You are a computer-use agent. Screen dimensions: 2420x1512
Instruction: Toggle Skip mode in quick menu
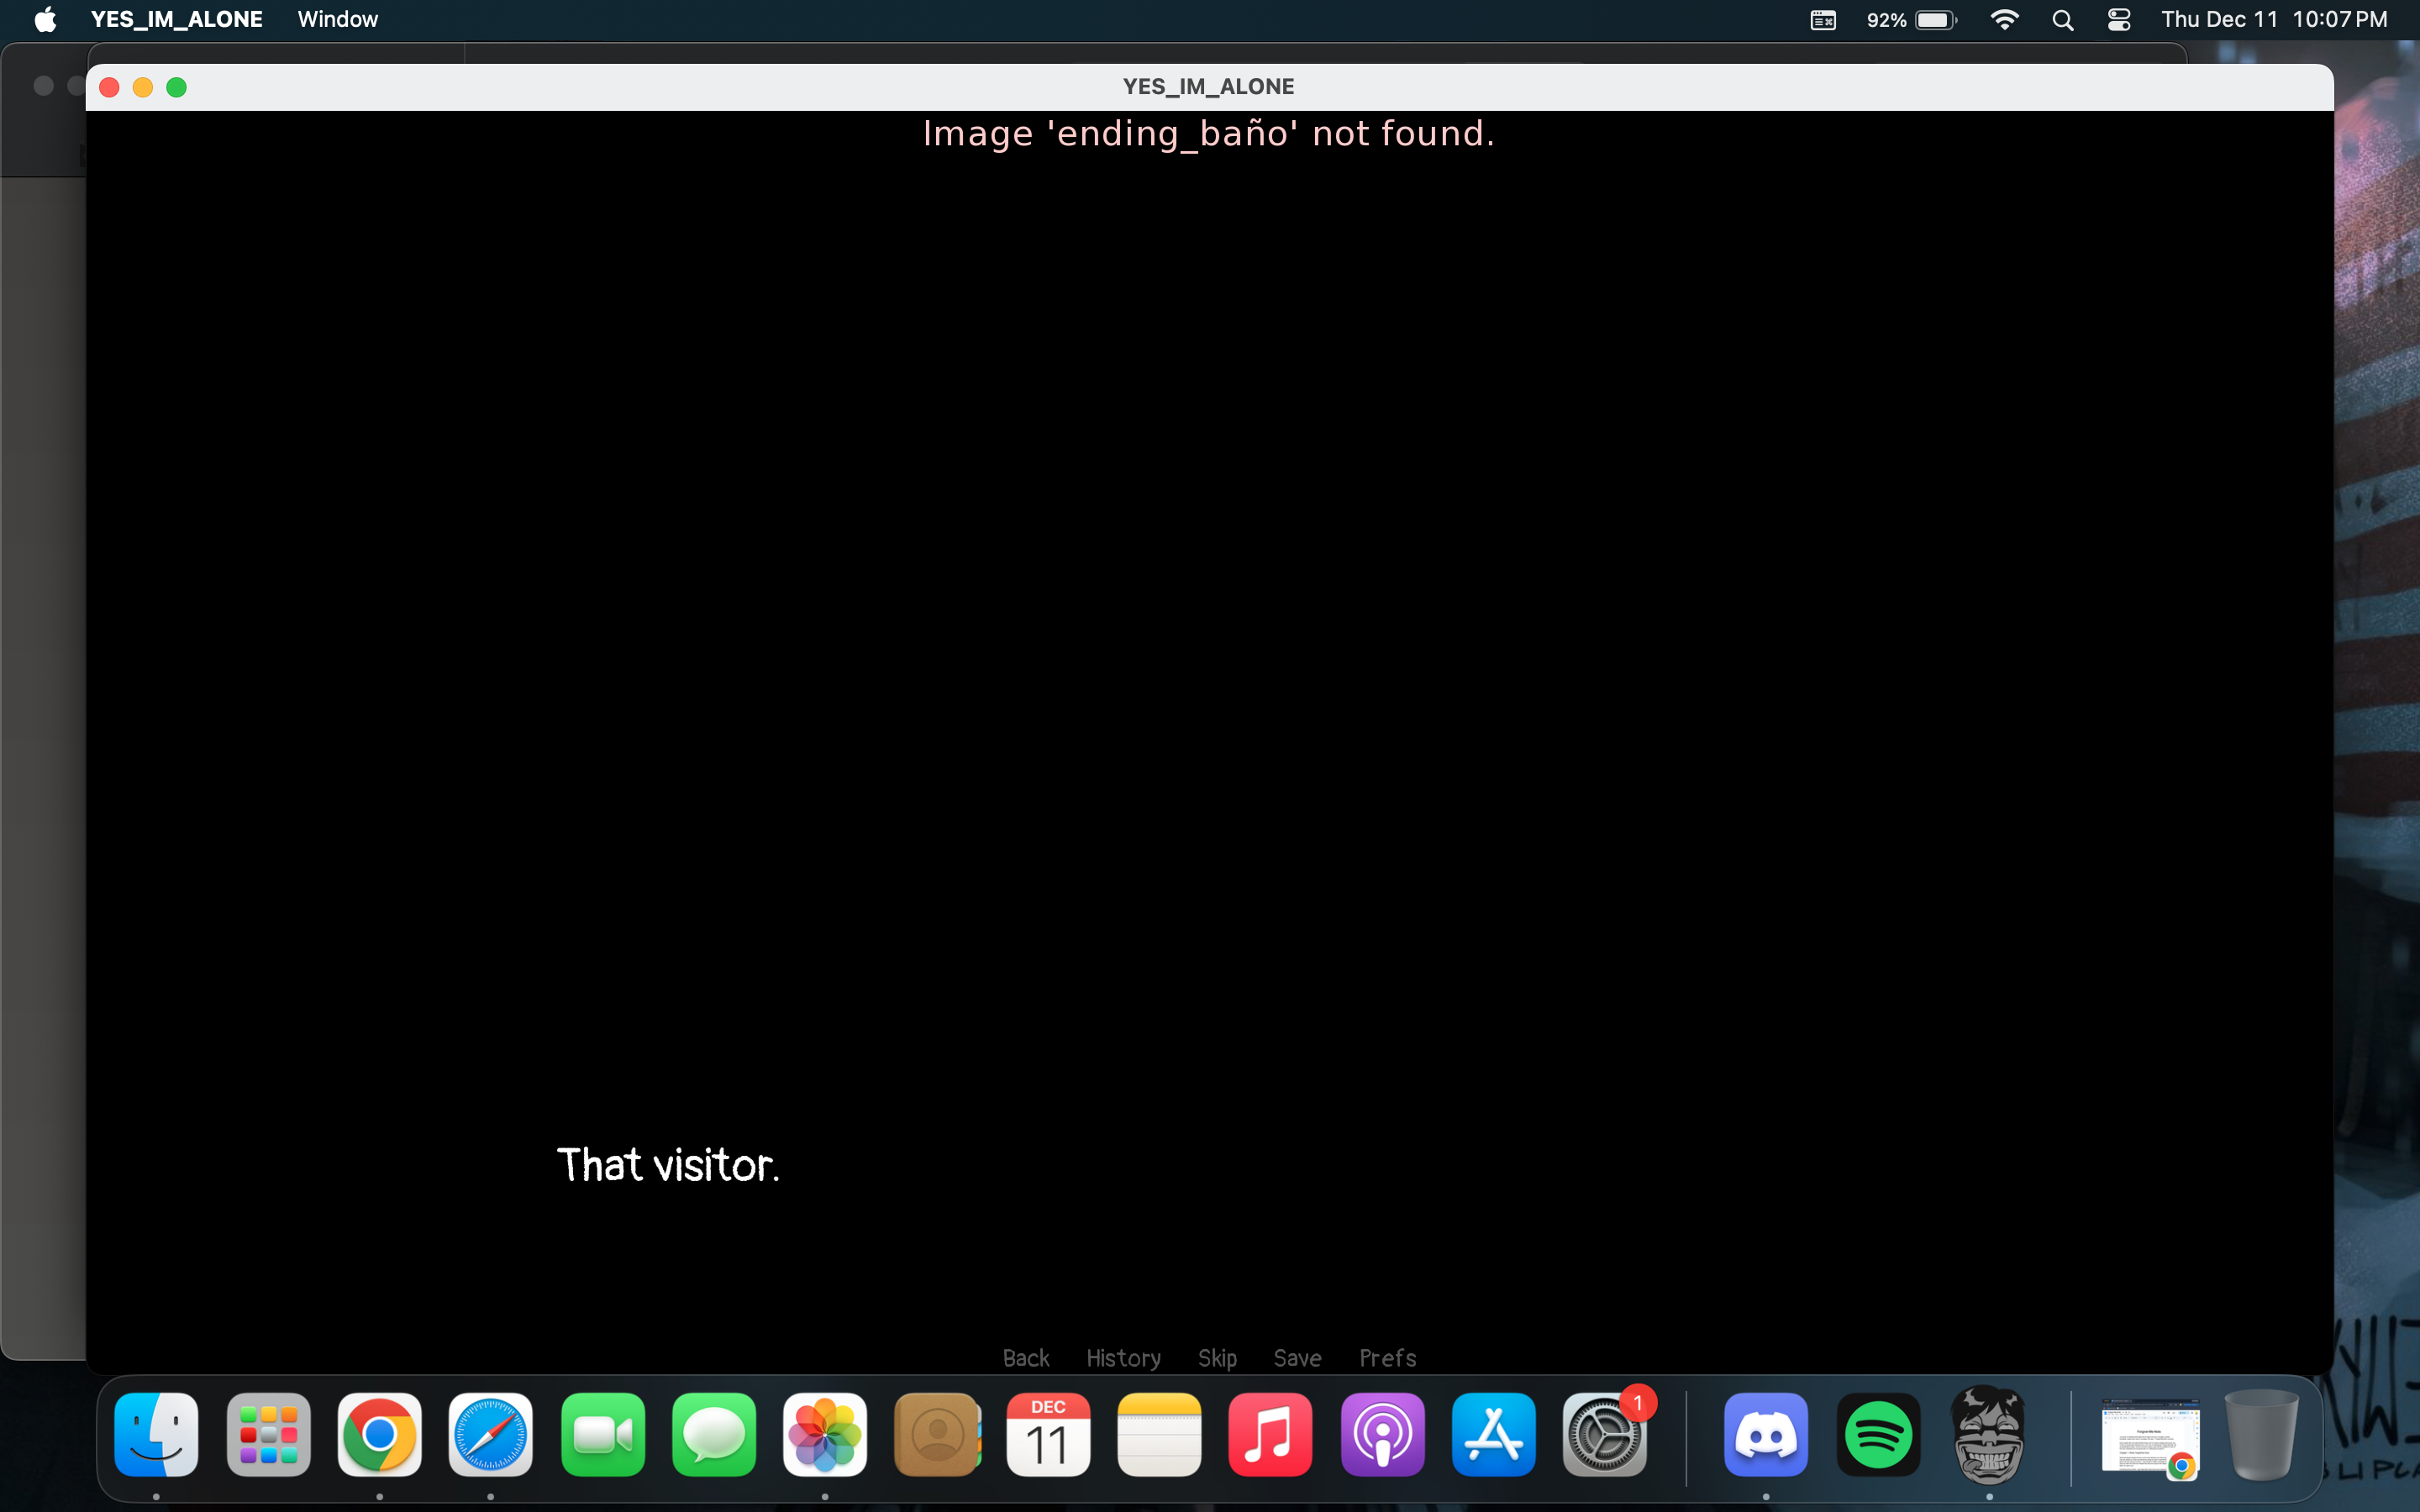(1217, 1357)
